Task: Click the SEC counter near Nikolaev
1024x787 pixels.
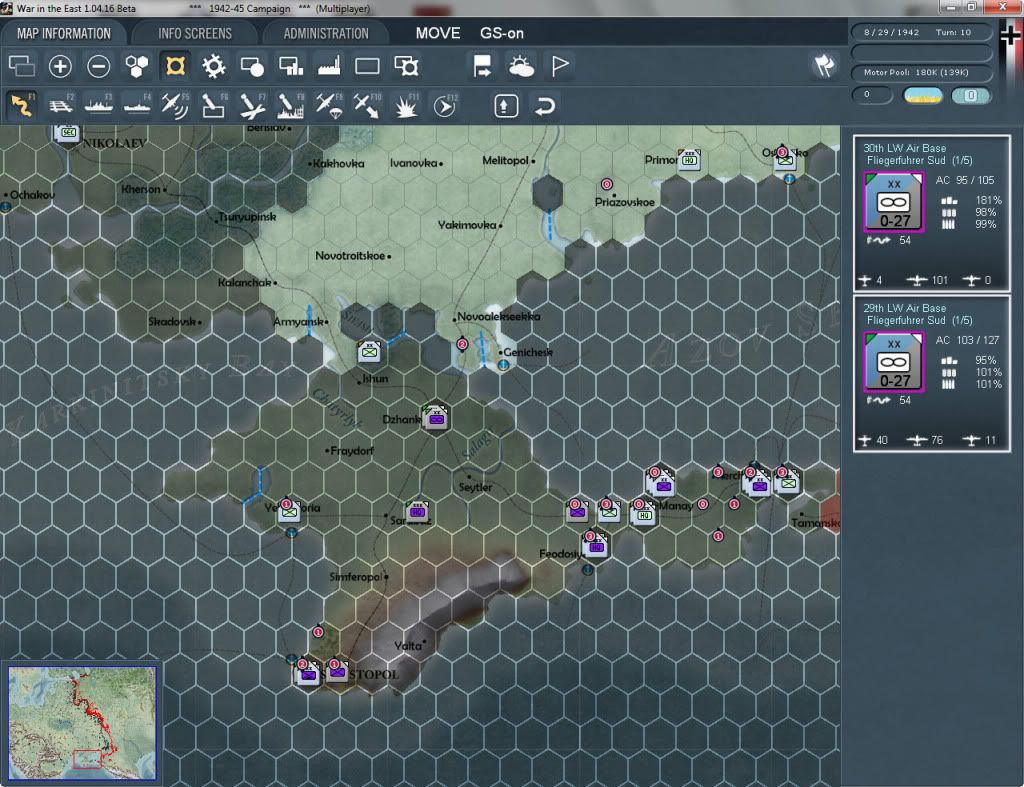Action: (x=68, y=131)
